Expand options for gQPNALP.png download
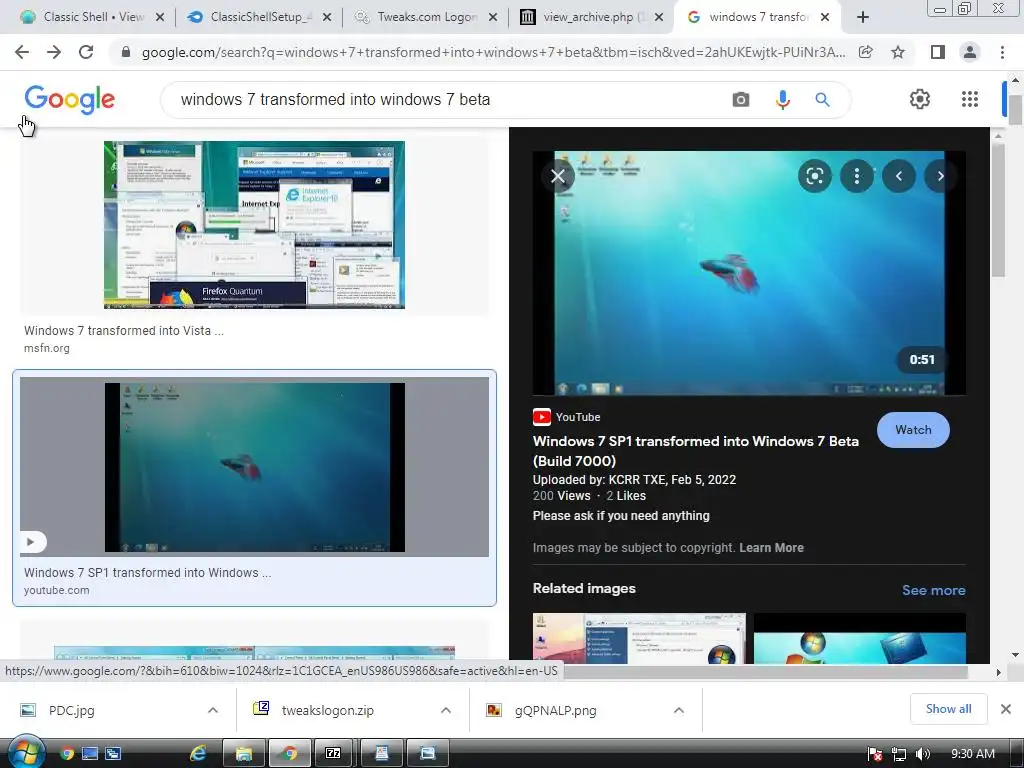This screenshot has width=1024, height=768. pos(679,710)
